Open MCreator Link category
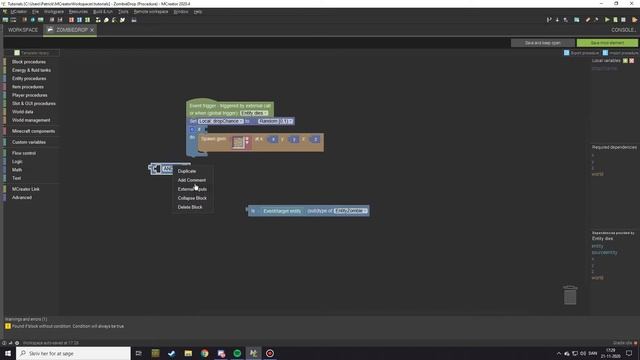Viewport: 640px width, 360px height. pos(26,189)
